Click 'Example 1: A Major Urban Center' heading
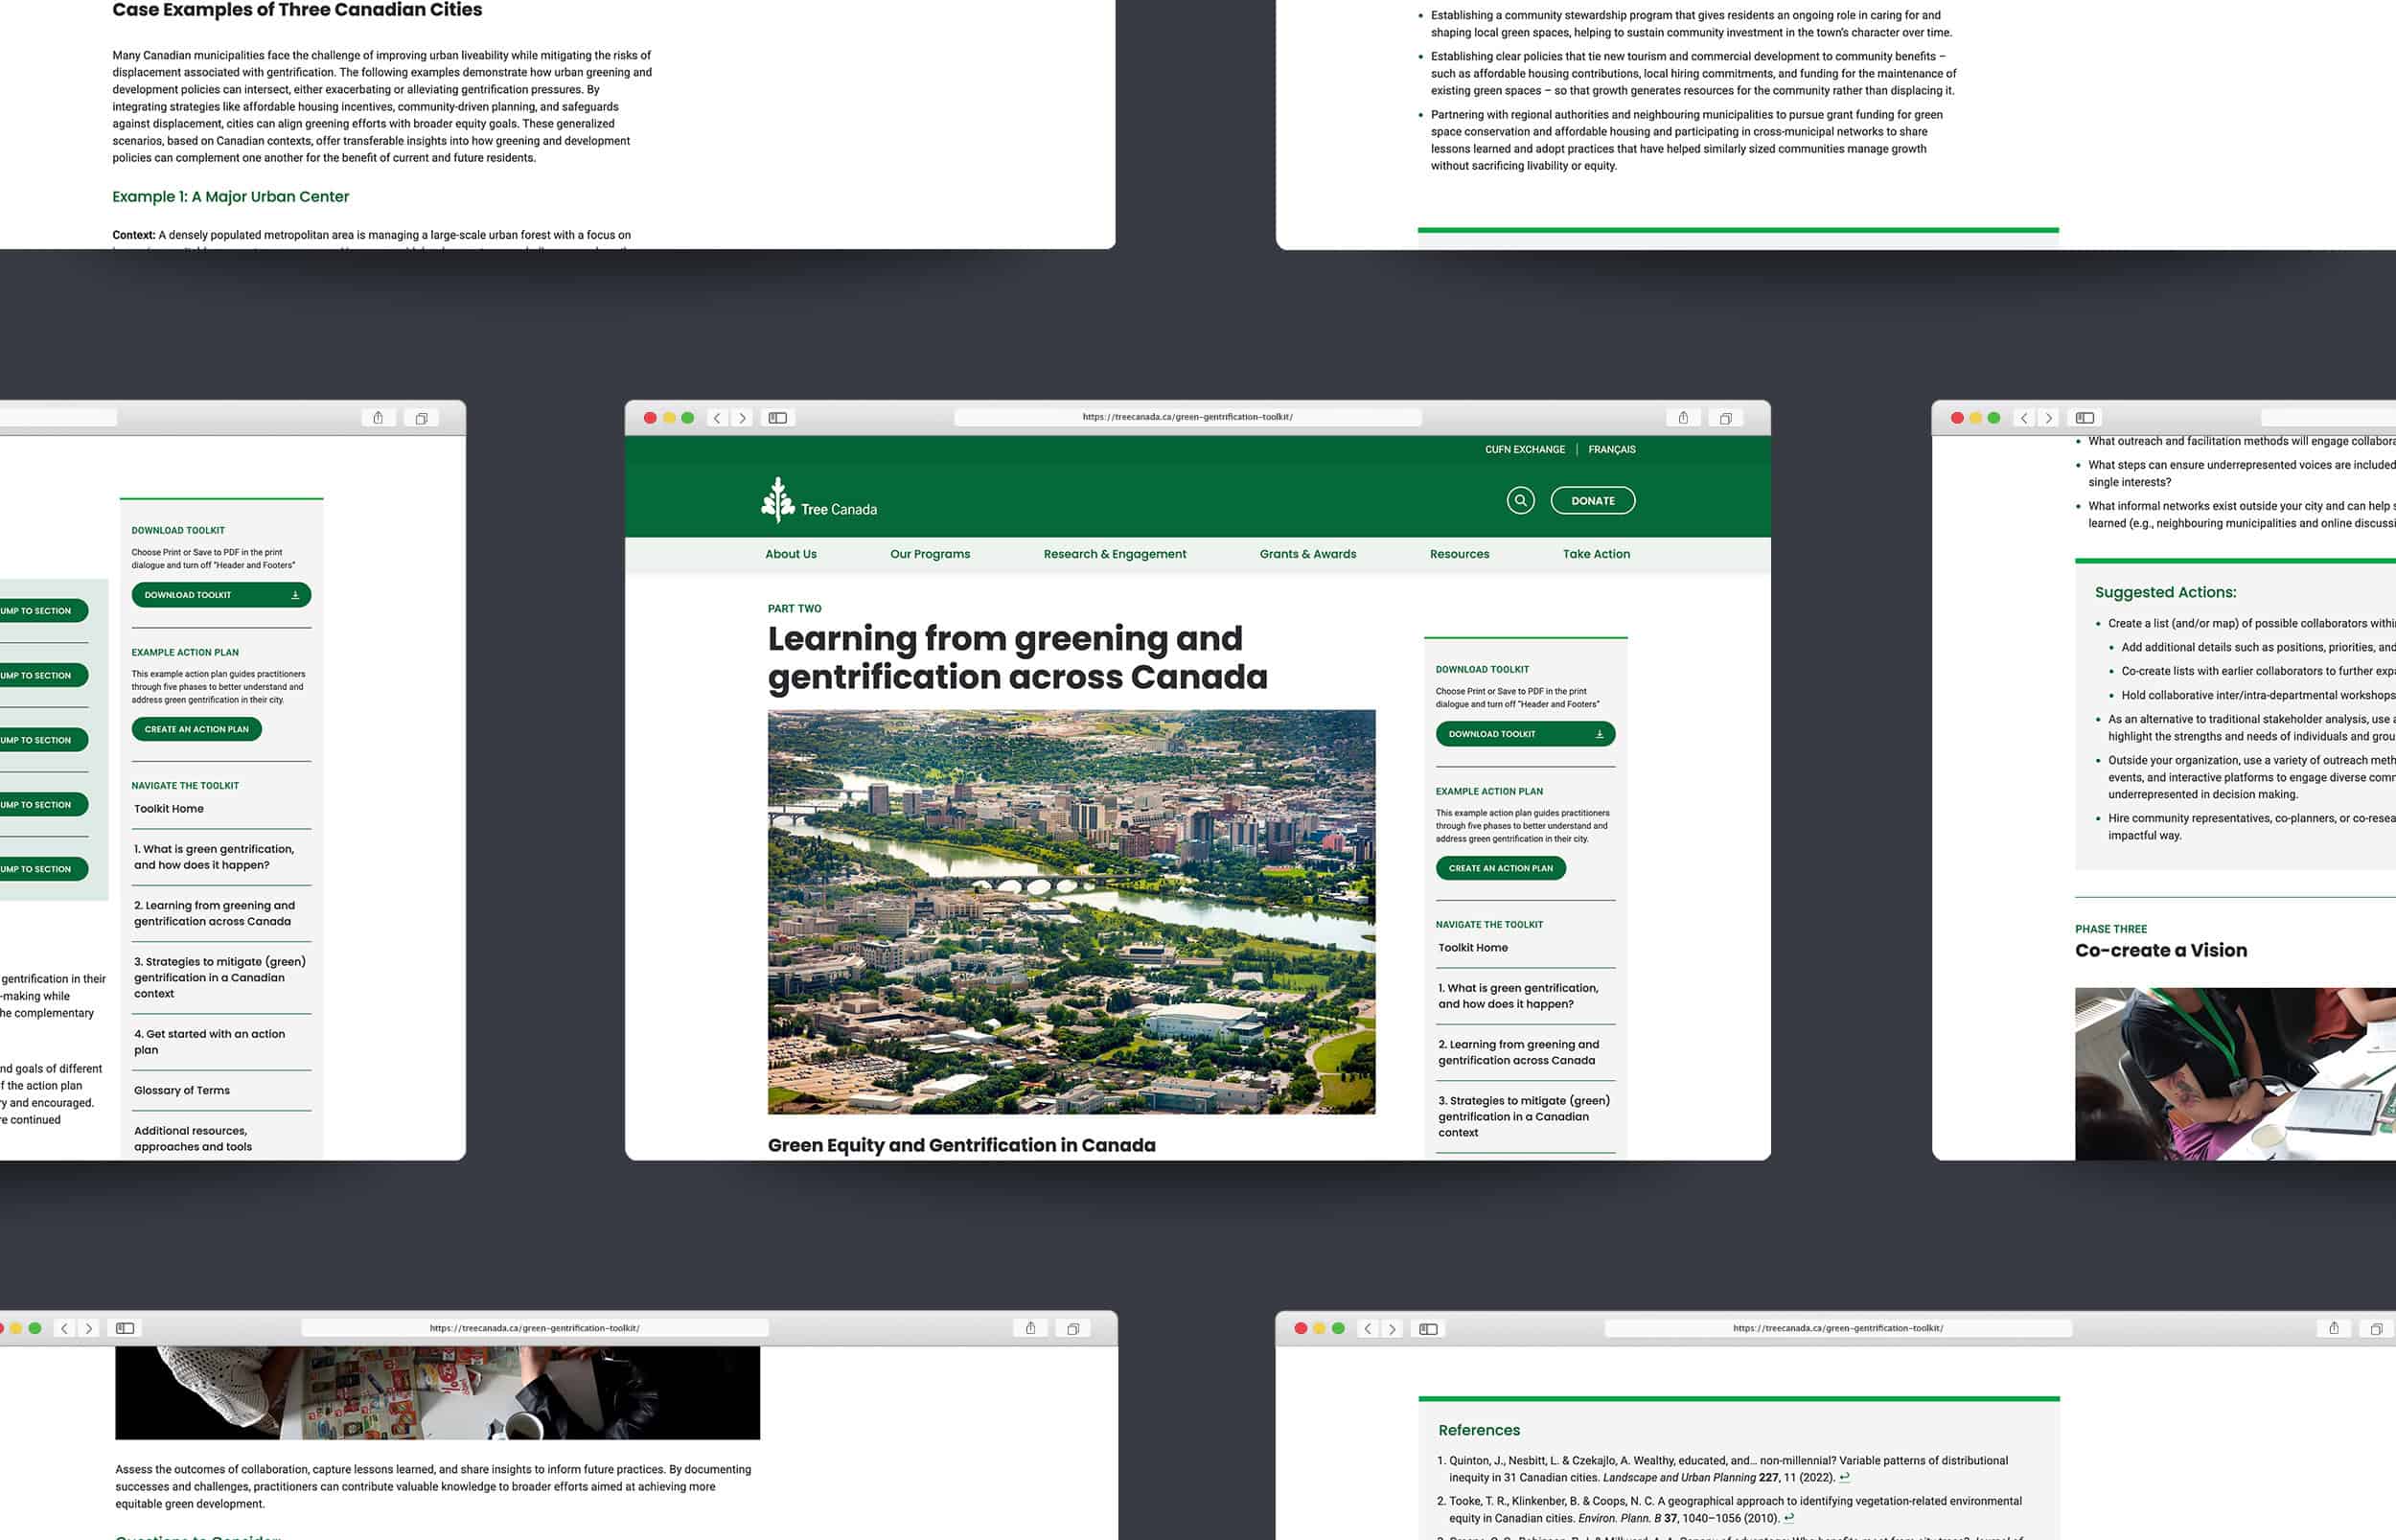 tap(231, 197)
